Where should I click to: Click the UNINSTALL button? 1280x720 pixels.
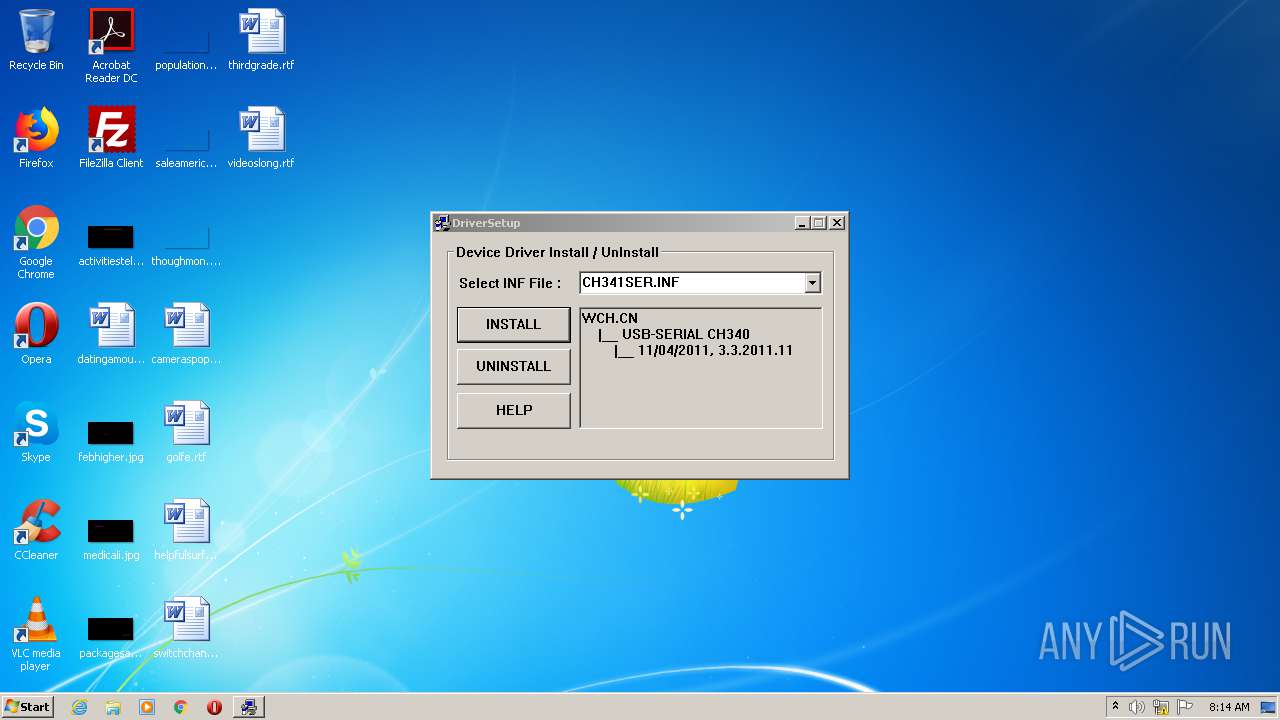(x=513, y=366)
